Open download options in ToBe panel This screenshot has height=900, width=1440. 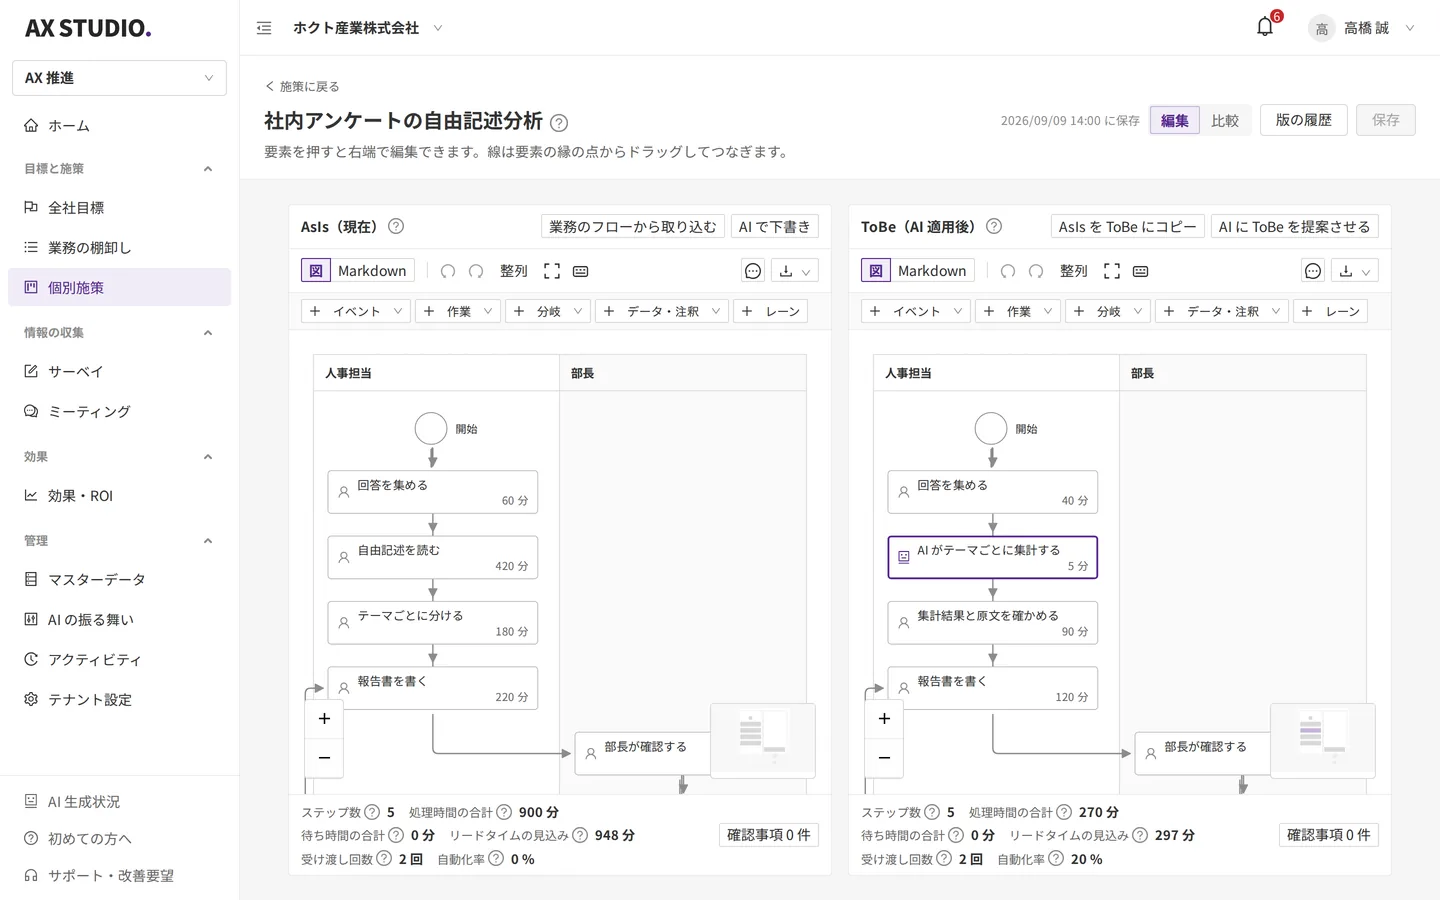pyautogui.click(x=1355, y=271)
